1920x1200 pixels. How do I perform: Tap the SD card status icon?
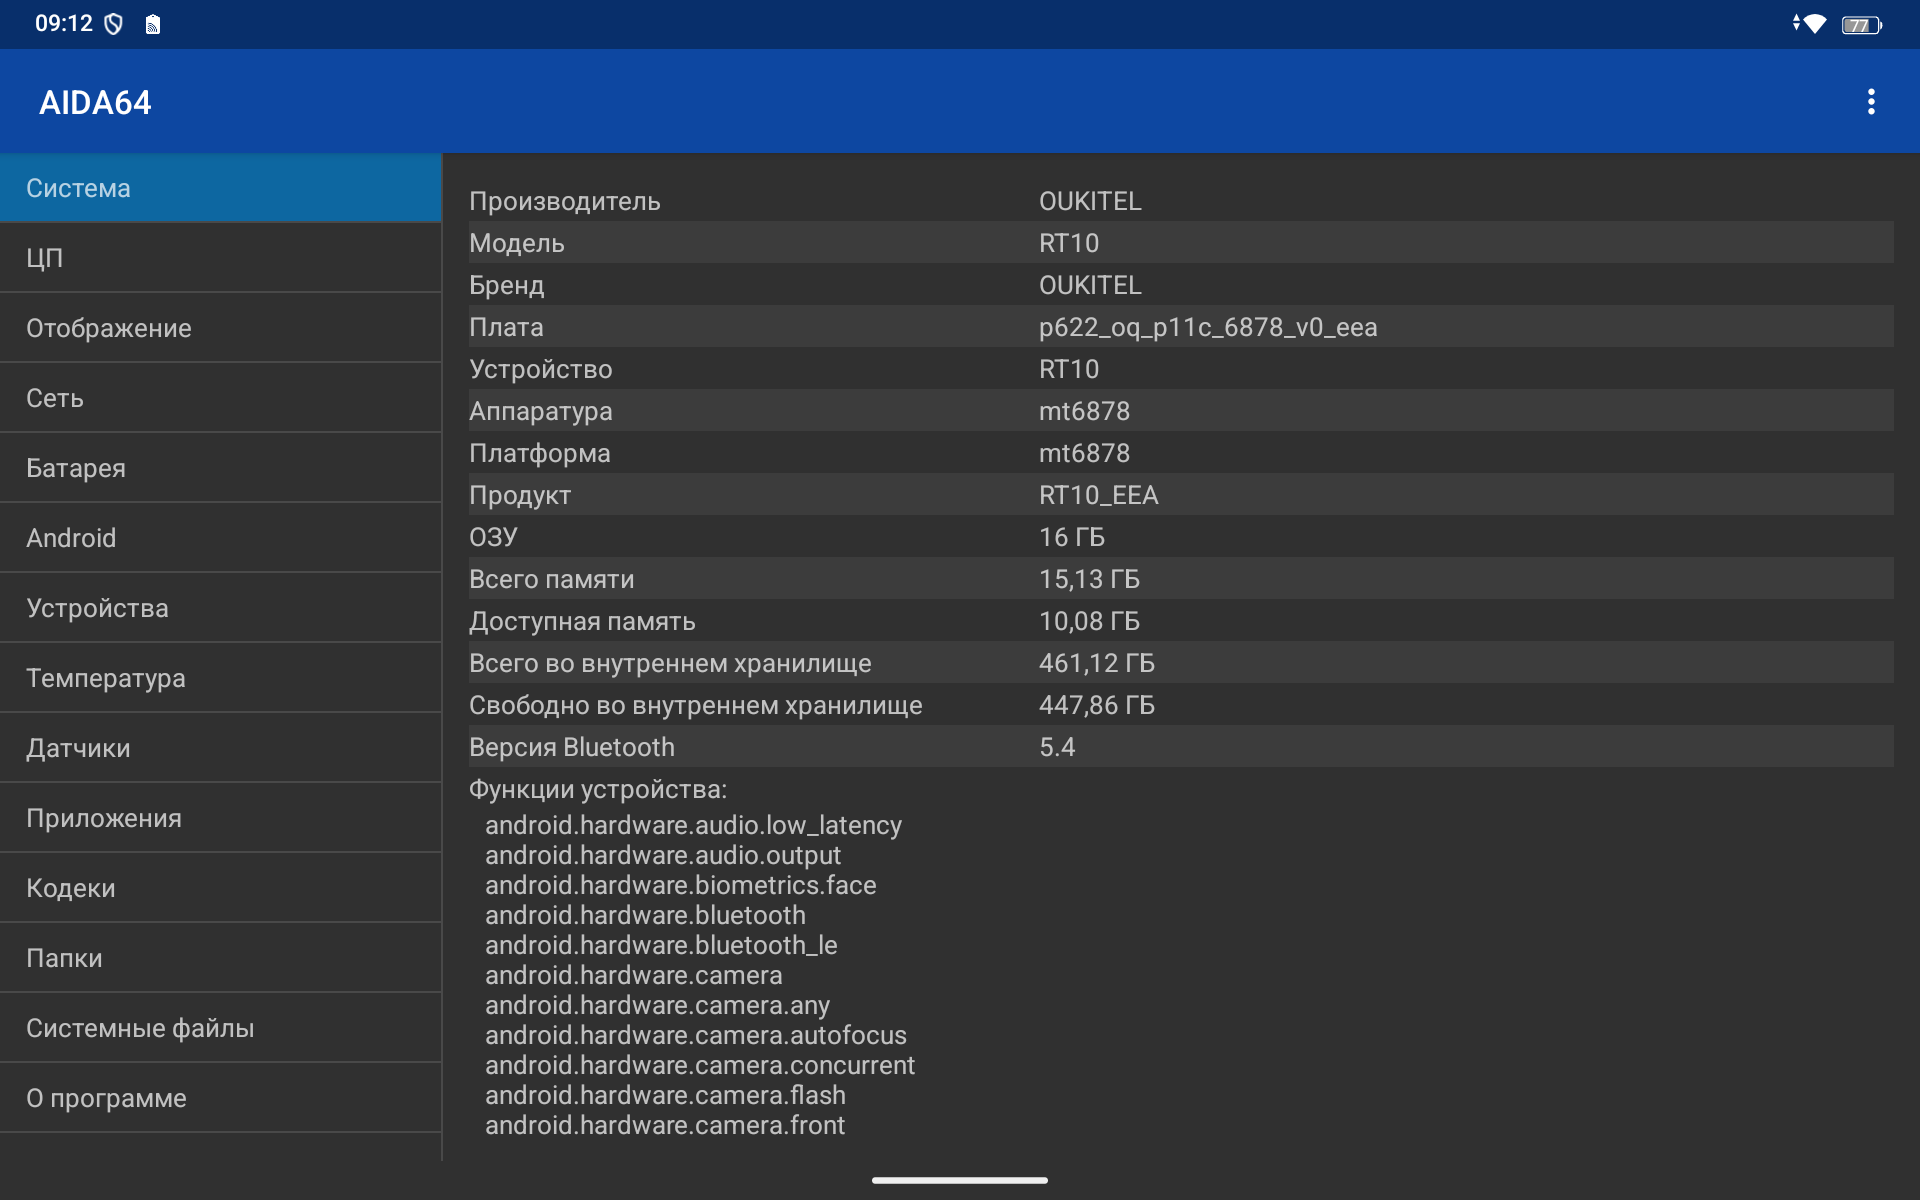pyautogui.click(x=153, y=25)
